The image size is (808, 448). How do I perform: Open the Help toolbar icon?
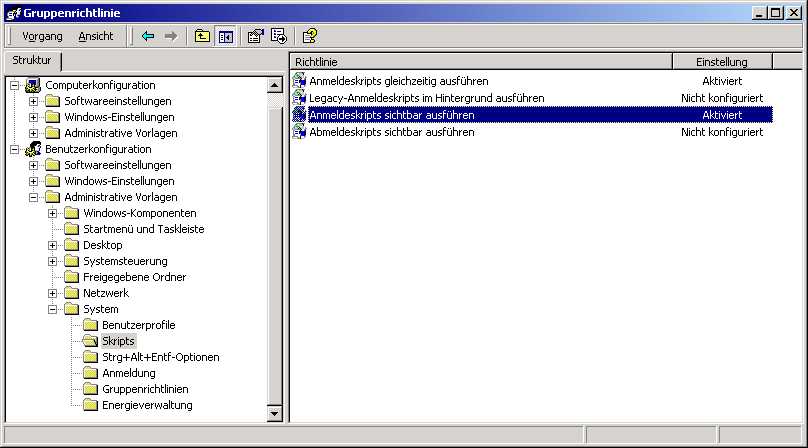[310, 36]
